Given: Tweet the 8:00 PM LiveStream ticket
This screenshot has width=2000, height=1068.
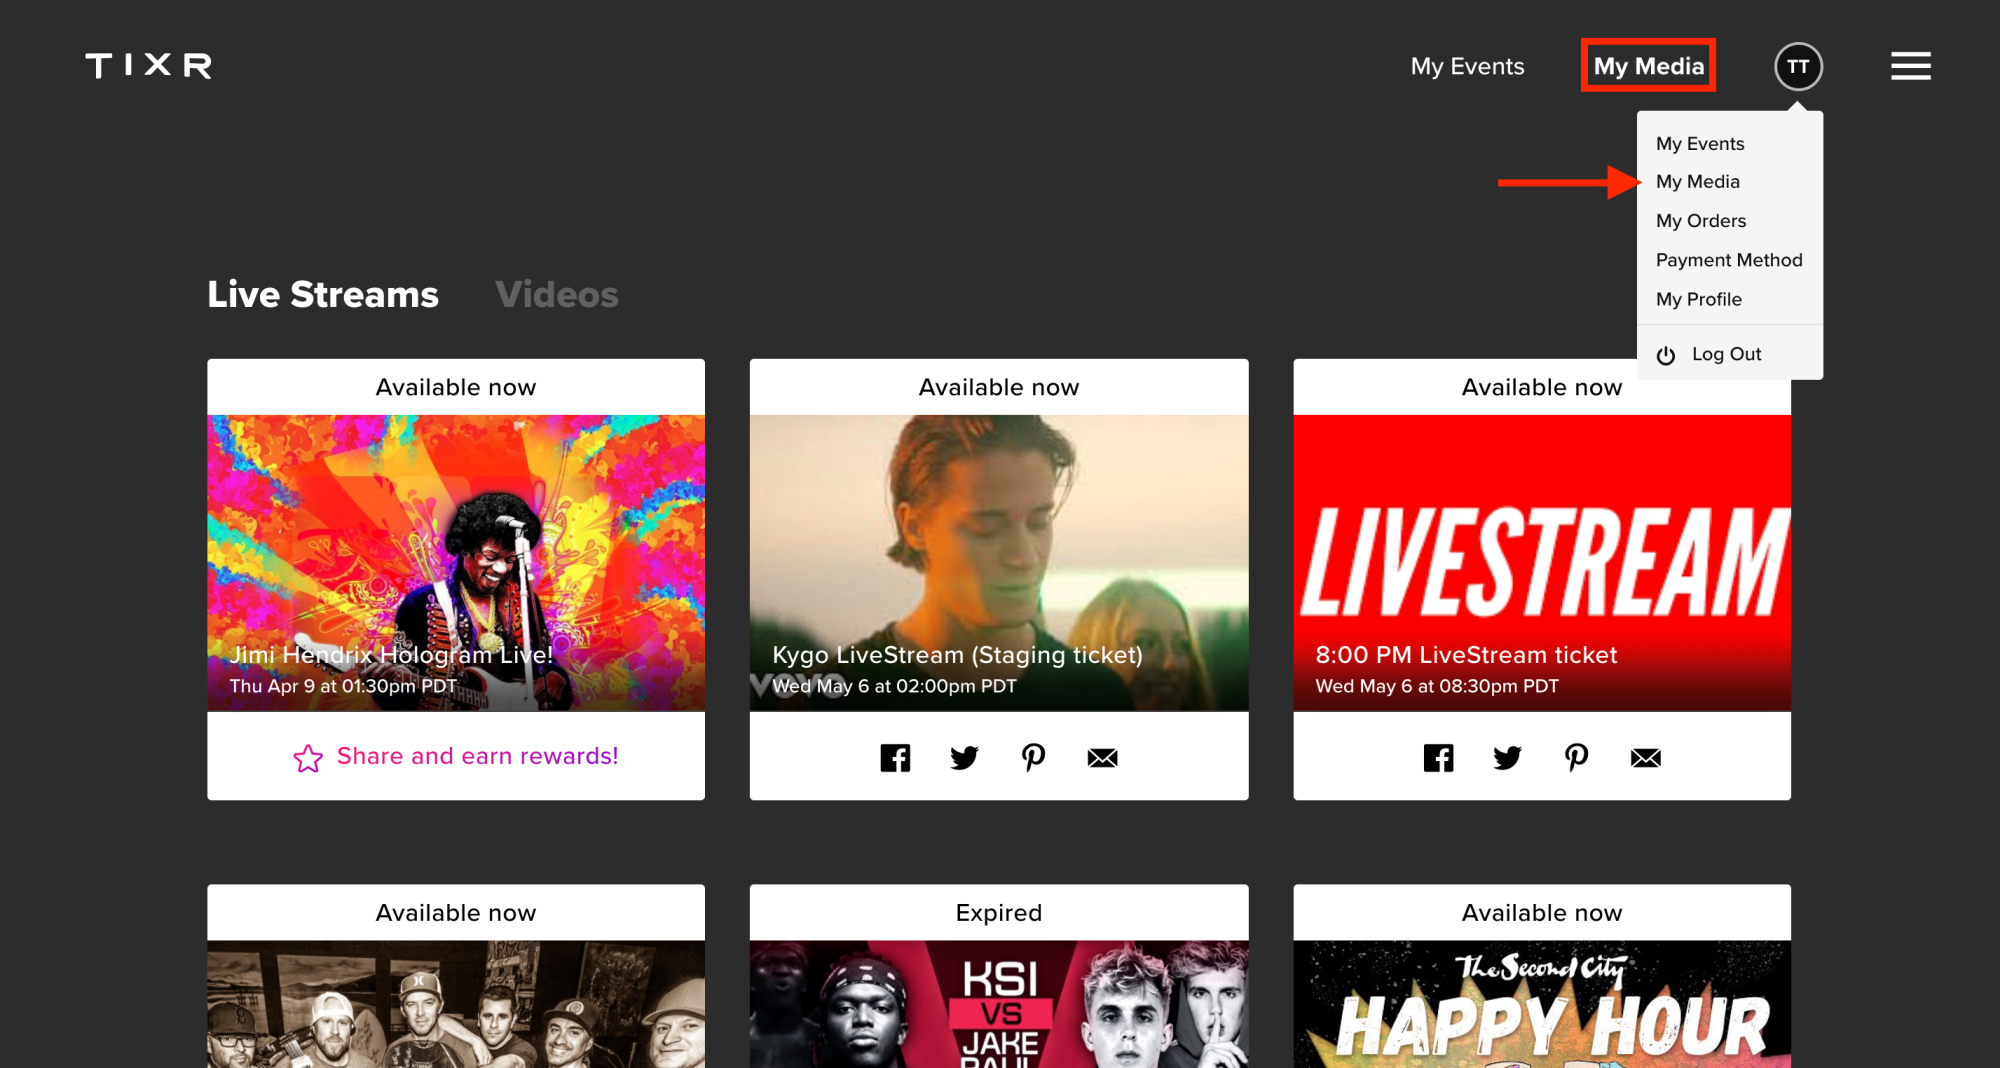Looking at the screenshot, I should tap(1507, 758).
